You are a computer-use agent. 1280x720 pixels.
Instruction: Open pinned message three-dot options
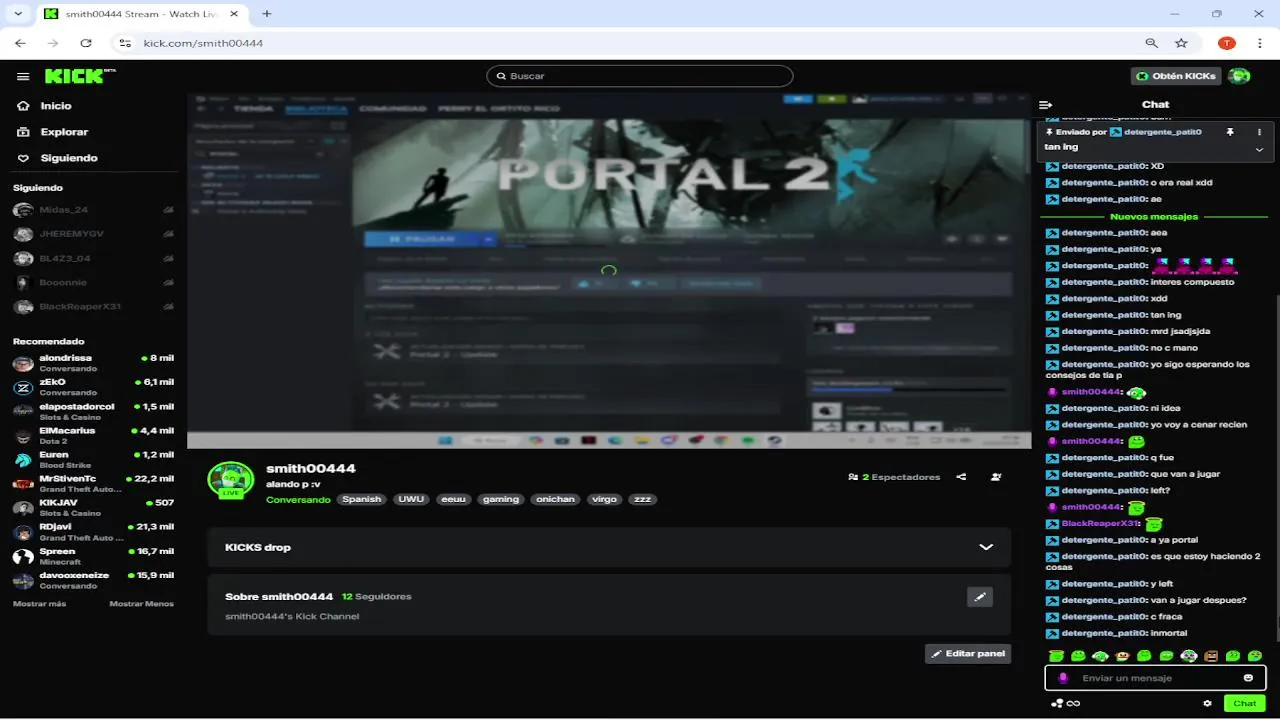pyautogui.click(x=1259, y=132)
